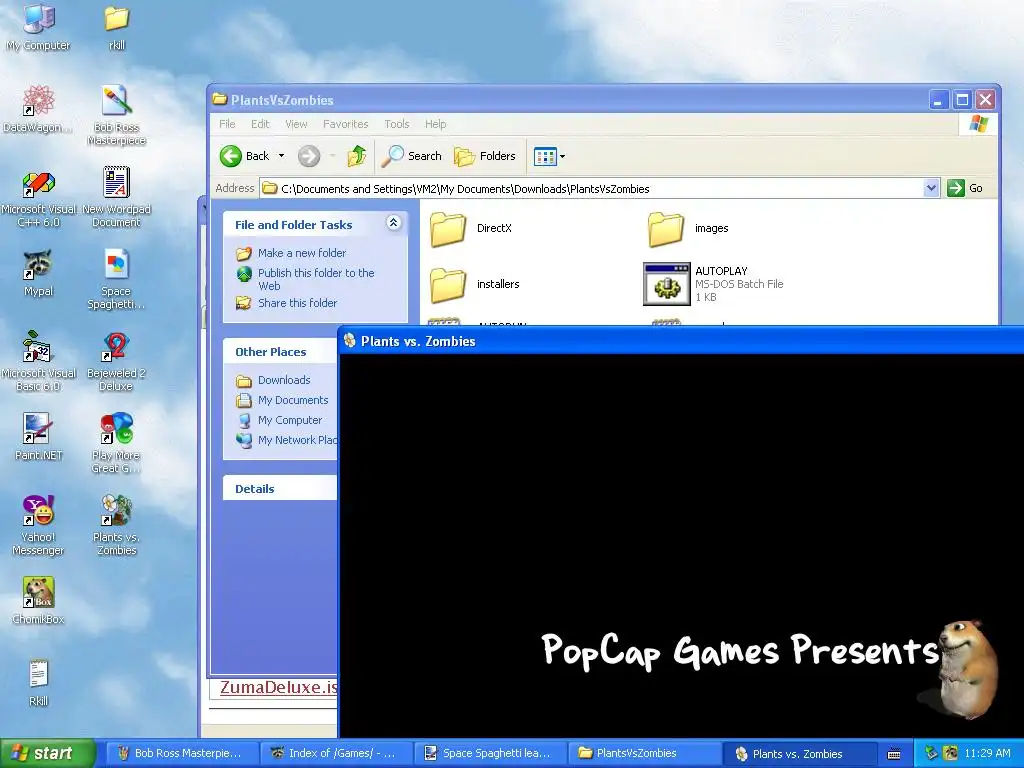Open Space Spaghetti desktop file
Screen dimensions: 1024x768
click(117, 280)
